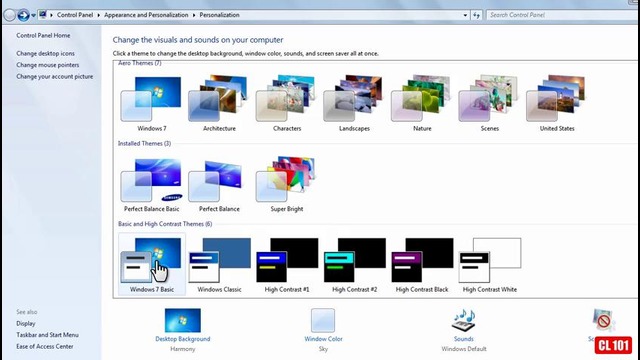Open Taskbar and Start Menu link
This screenshot has height=360, width=640.
(x=47, y=335)
